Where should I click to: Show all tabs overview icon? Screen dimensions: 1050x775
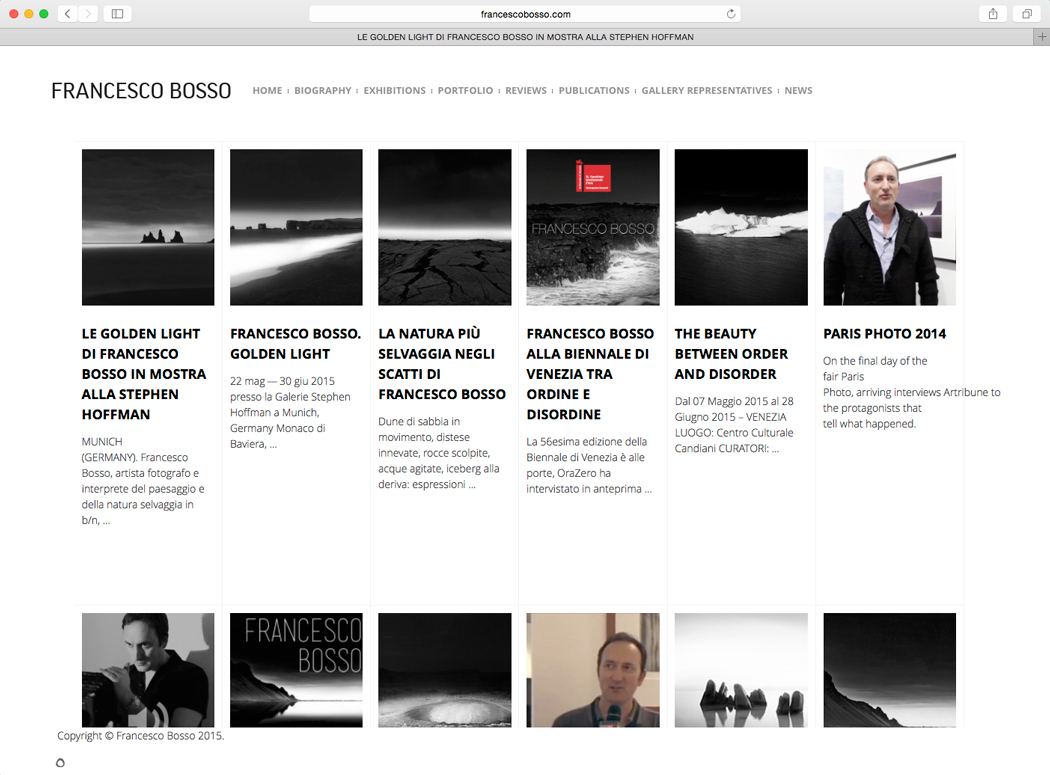point(1027,13)
